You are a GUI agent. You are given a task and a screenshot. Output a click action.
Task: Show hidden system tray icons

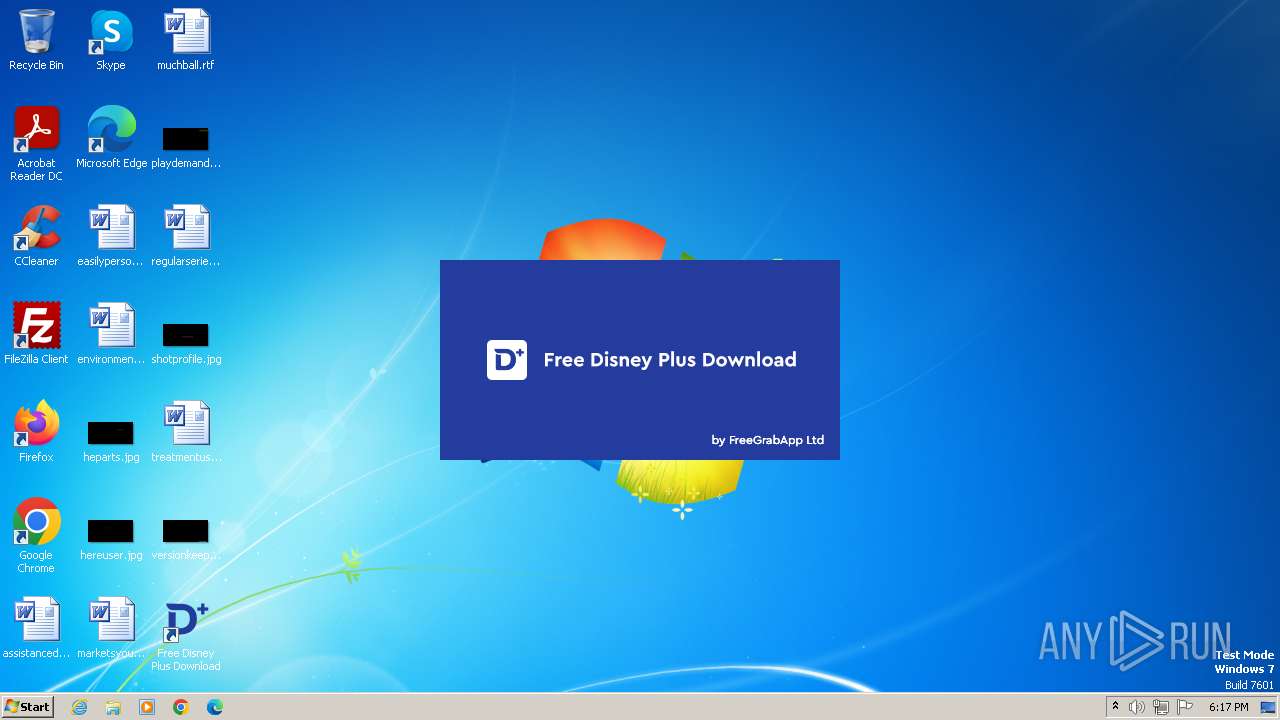click(1115, 707)
